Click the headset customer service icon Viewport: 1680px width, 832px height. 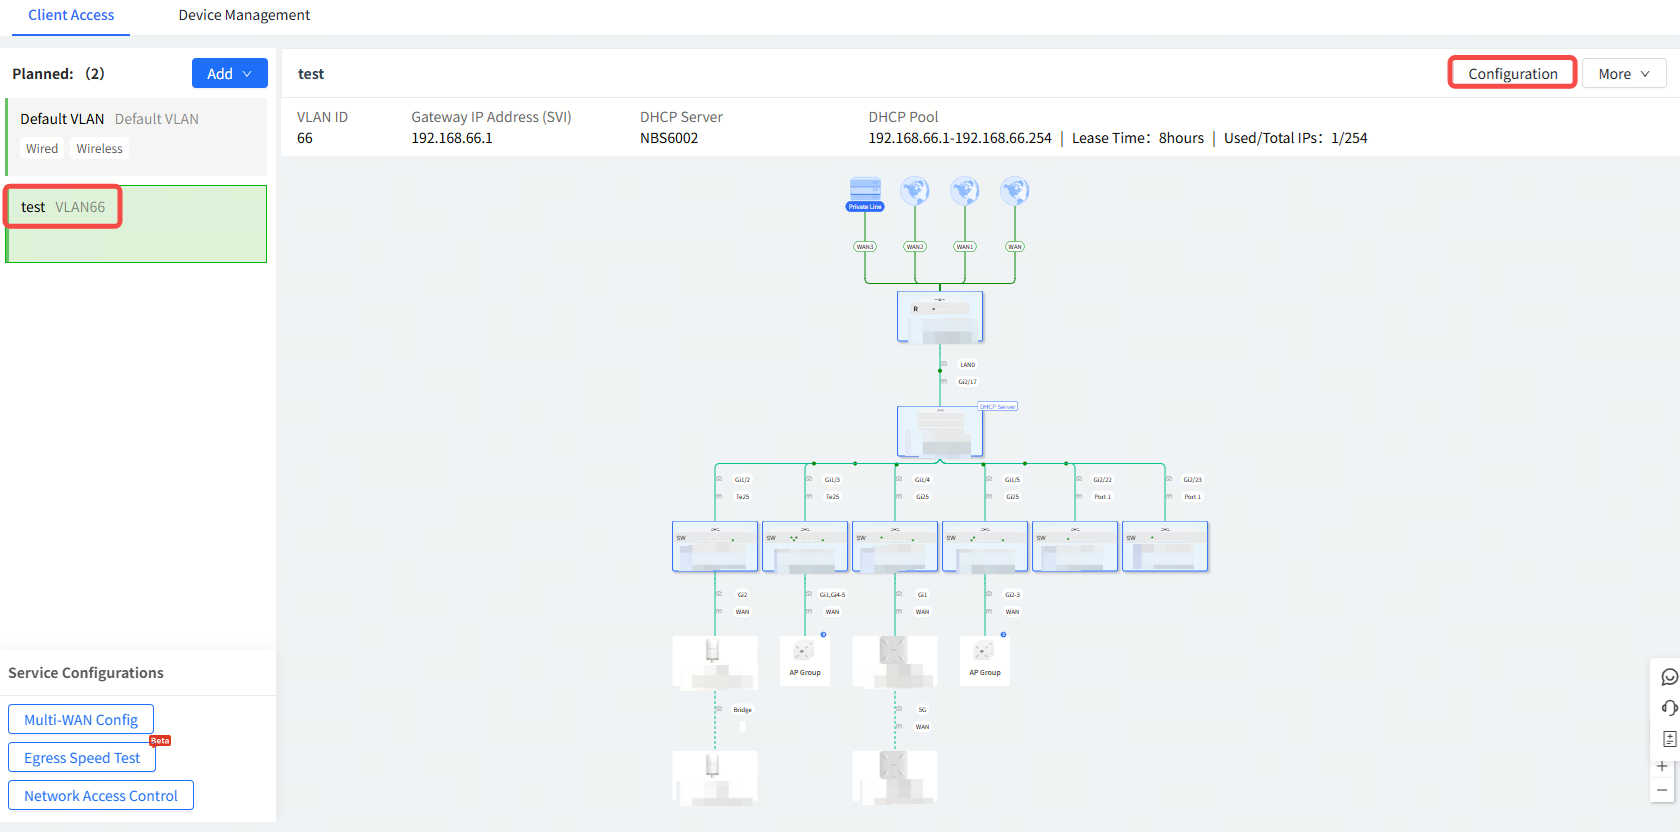point(1669,708)
